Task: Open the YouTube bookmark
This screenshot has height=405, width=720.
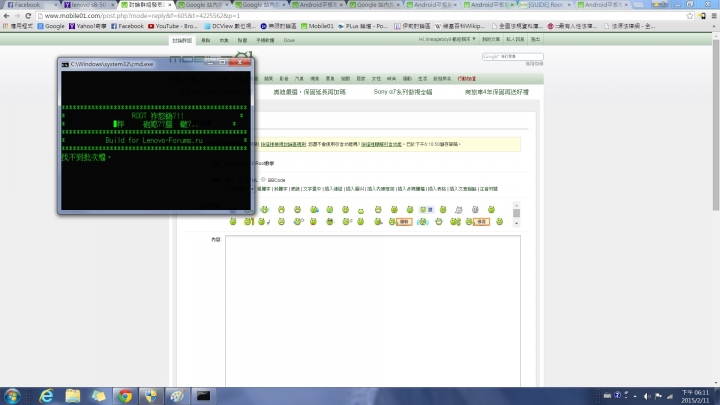Action: pyautogui.click(x=173, y=26)
